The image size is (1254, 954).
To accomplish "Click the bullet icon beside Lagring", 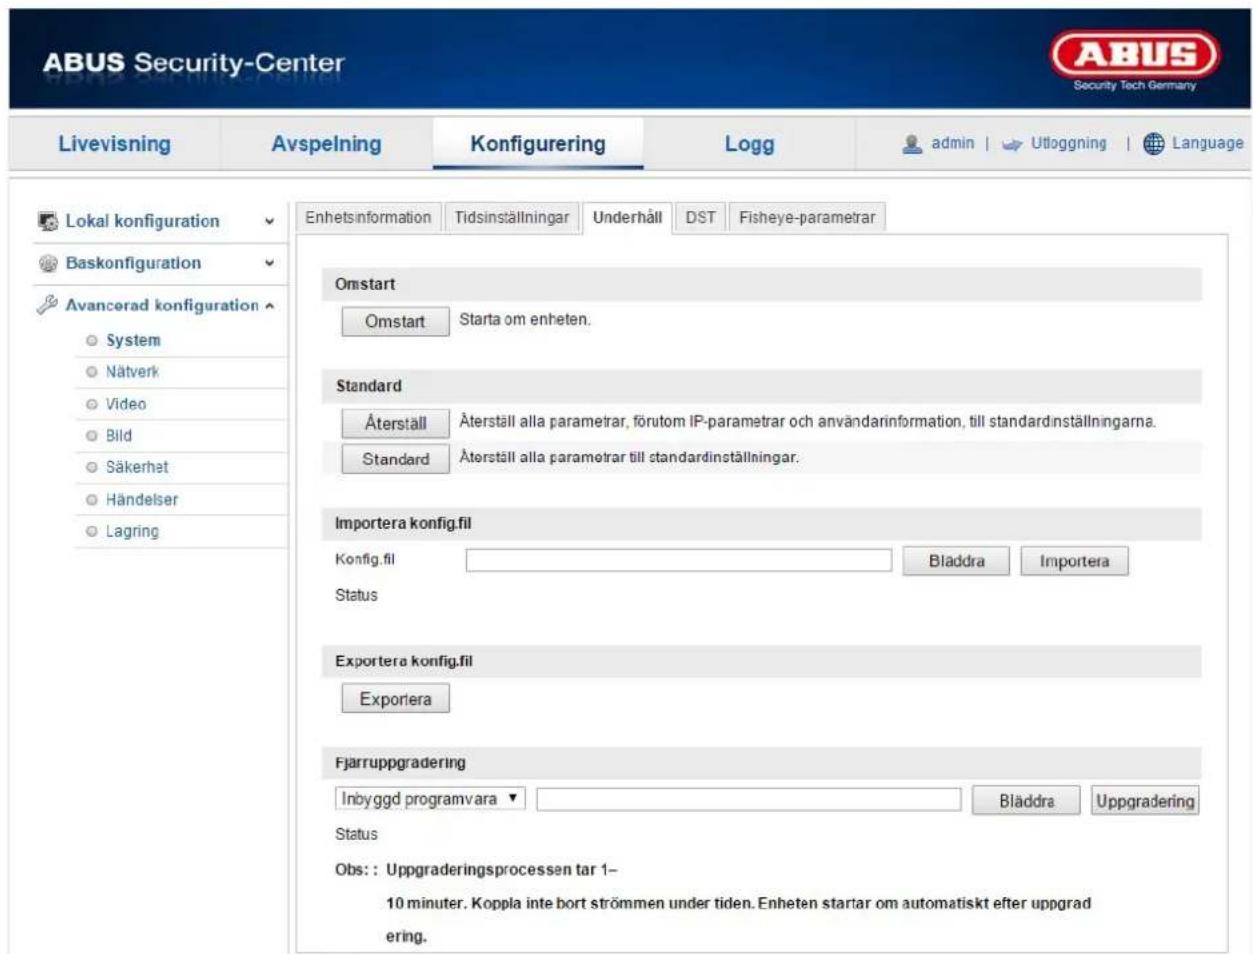I will point(92,532).
